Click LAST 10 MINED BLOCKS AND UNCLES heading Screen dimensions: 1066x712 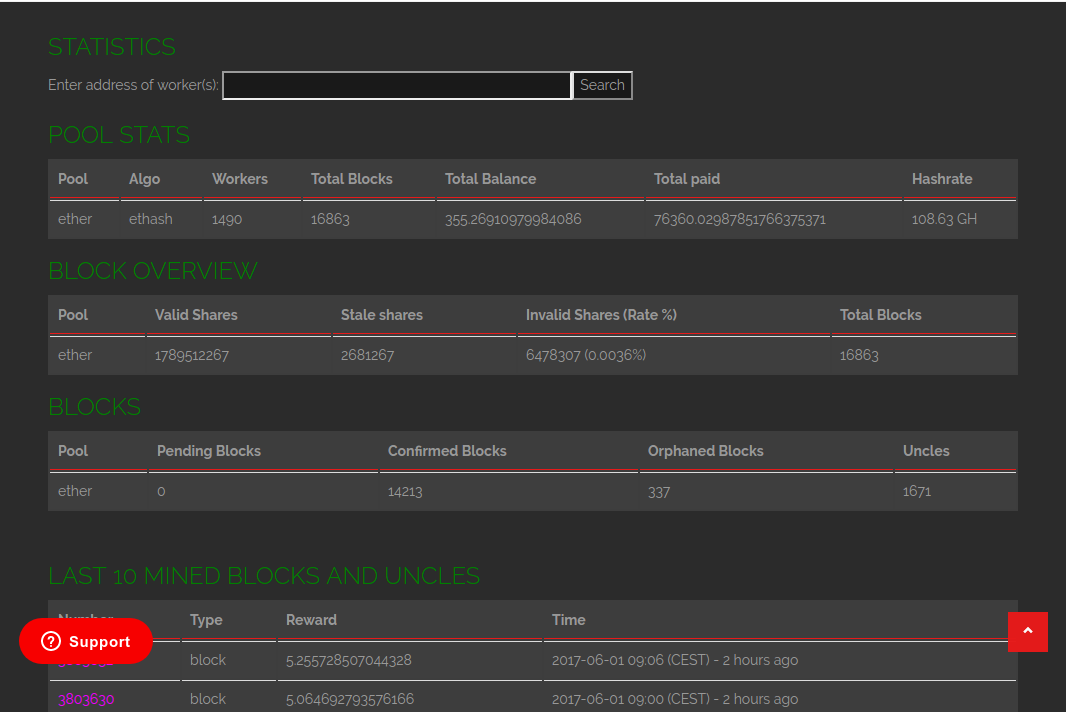[x=264, y=576]
